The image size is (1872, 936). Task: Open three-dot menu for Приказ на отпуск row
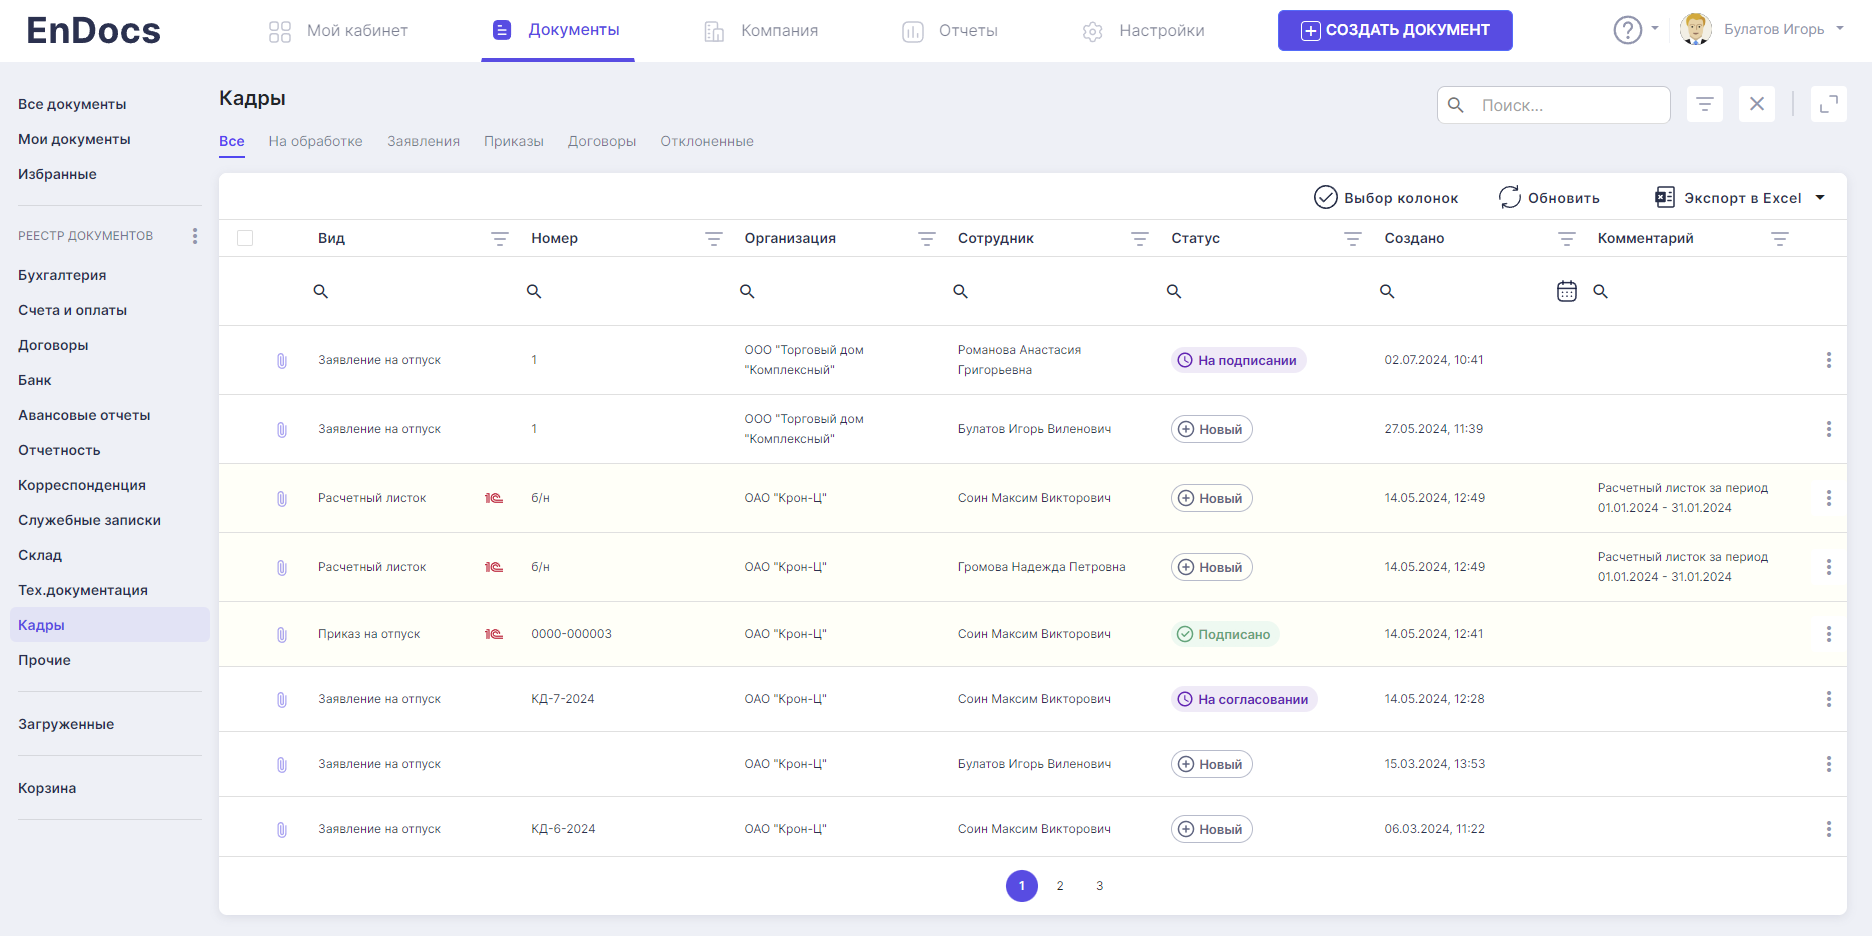pyautogui.click(x=1828, y=634)
